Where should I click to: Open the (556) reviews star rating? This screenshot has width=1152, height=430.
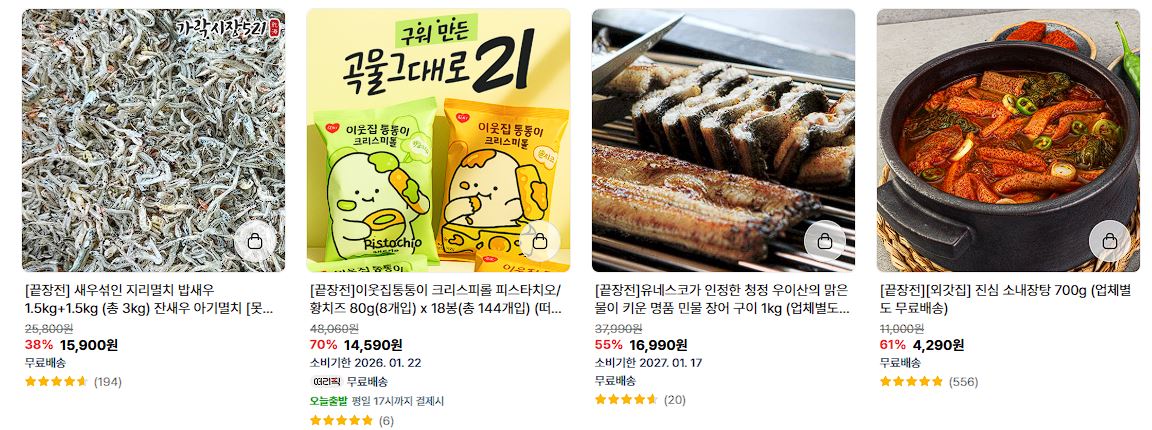point(929,381)
